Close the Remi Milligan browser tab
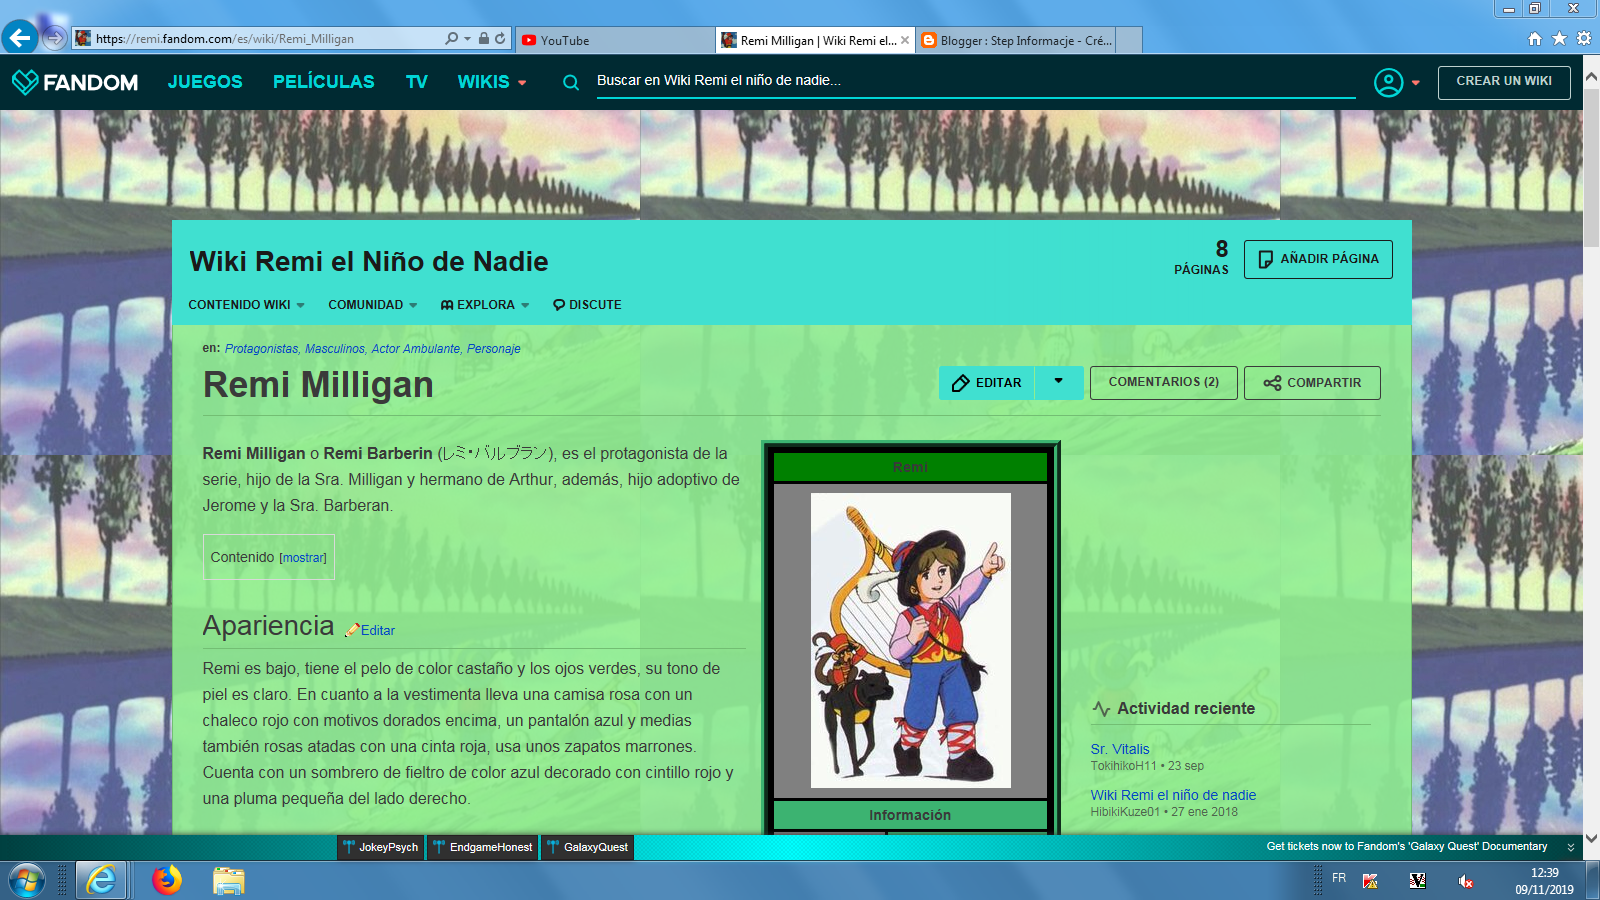The width and height of the screenshot is (1600, 900). point(905,40)
